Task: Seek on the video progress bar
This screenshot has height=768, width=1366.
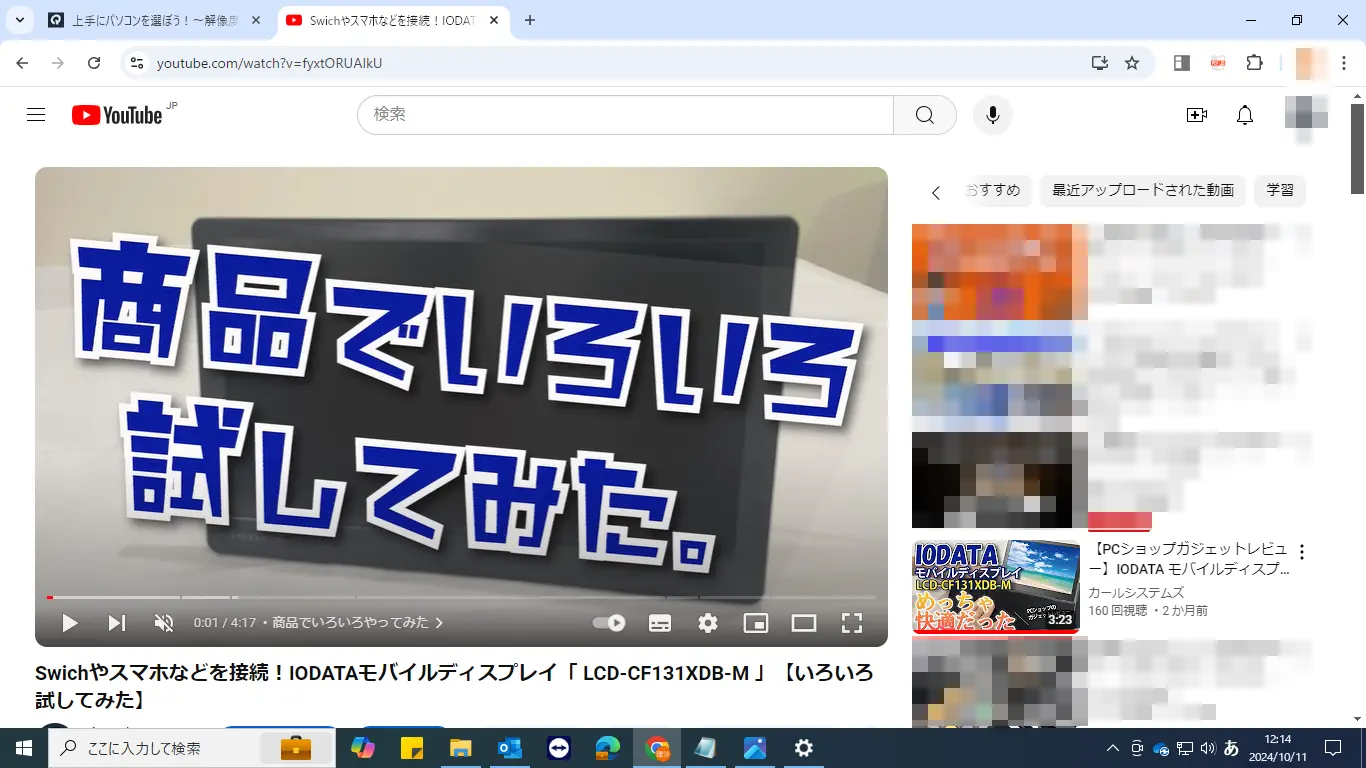Action: (461, 597)
